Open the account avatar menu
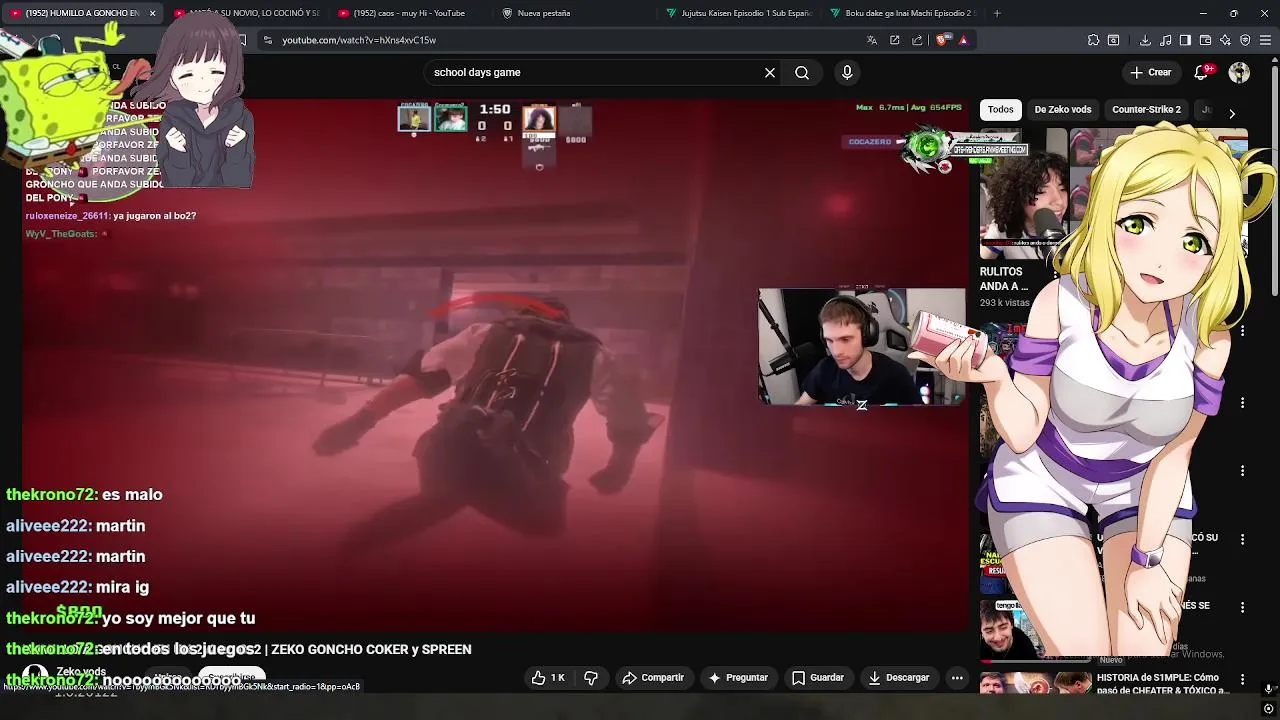The height and width of the screenshot is (720, 1280). (1239, 72)
